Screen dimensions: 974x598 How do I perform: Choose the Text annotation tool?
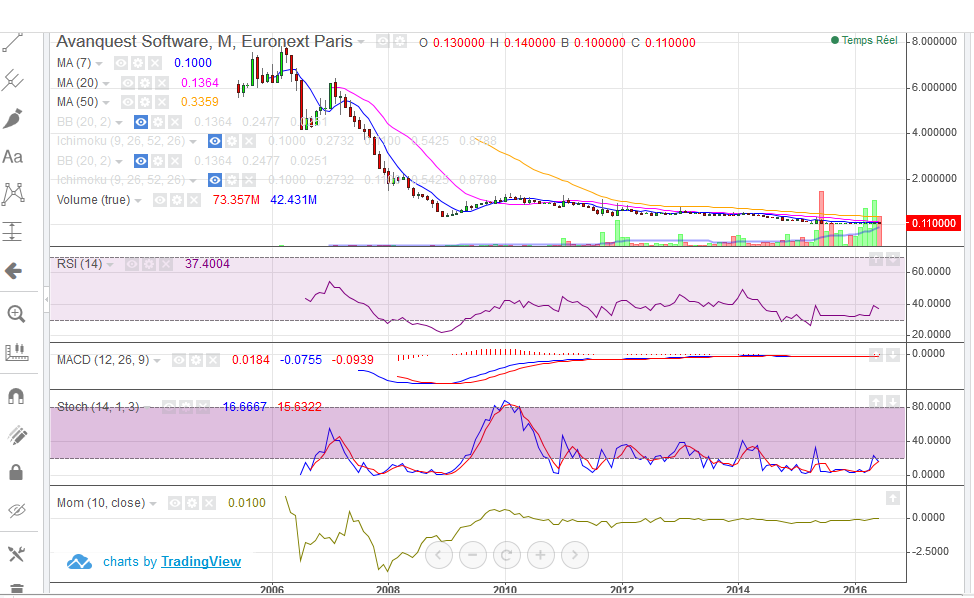pos(13,157)
